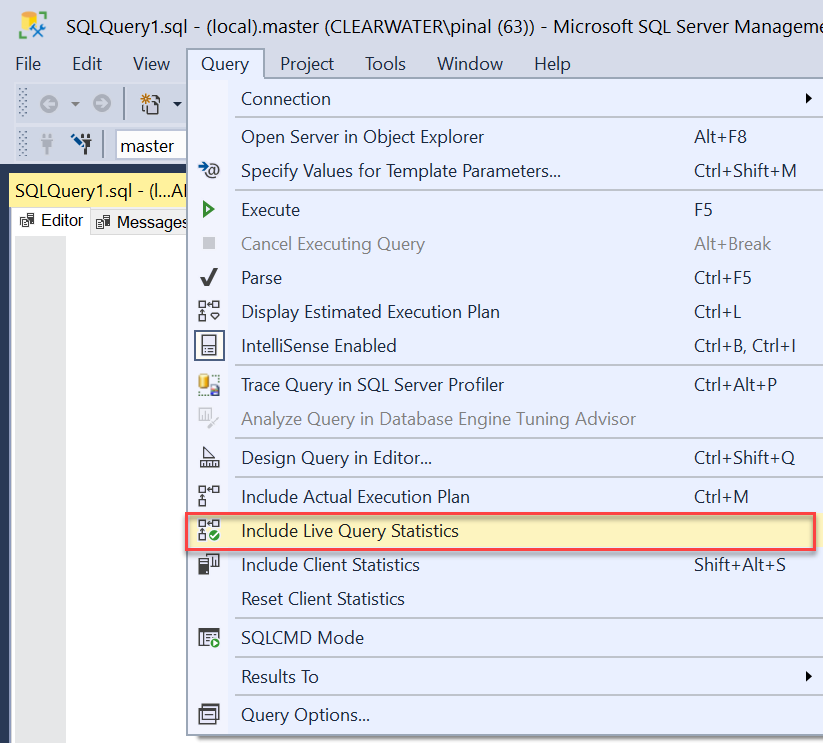Select the SQLQuery1.sql document tab
823x743 pixels.
coord(98,190)
